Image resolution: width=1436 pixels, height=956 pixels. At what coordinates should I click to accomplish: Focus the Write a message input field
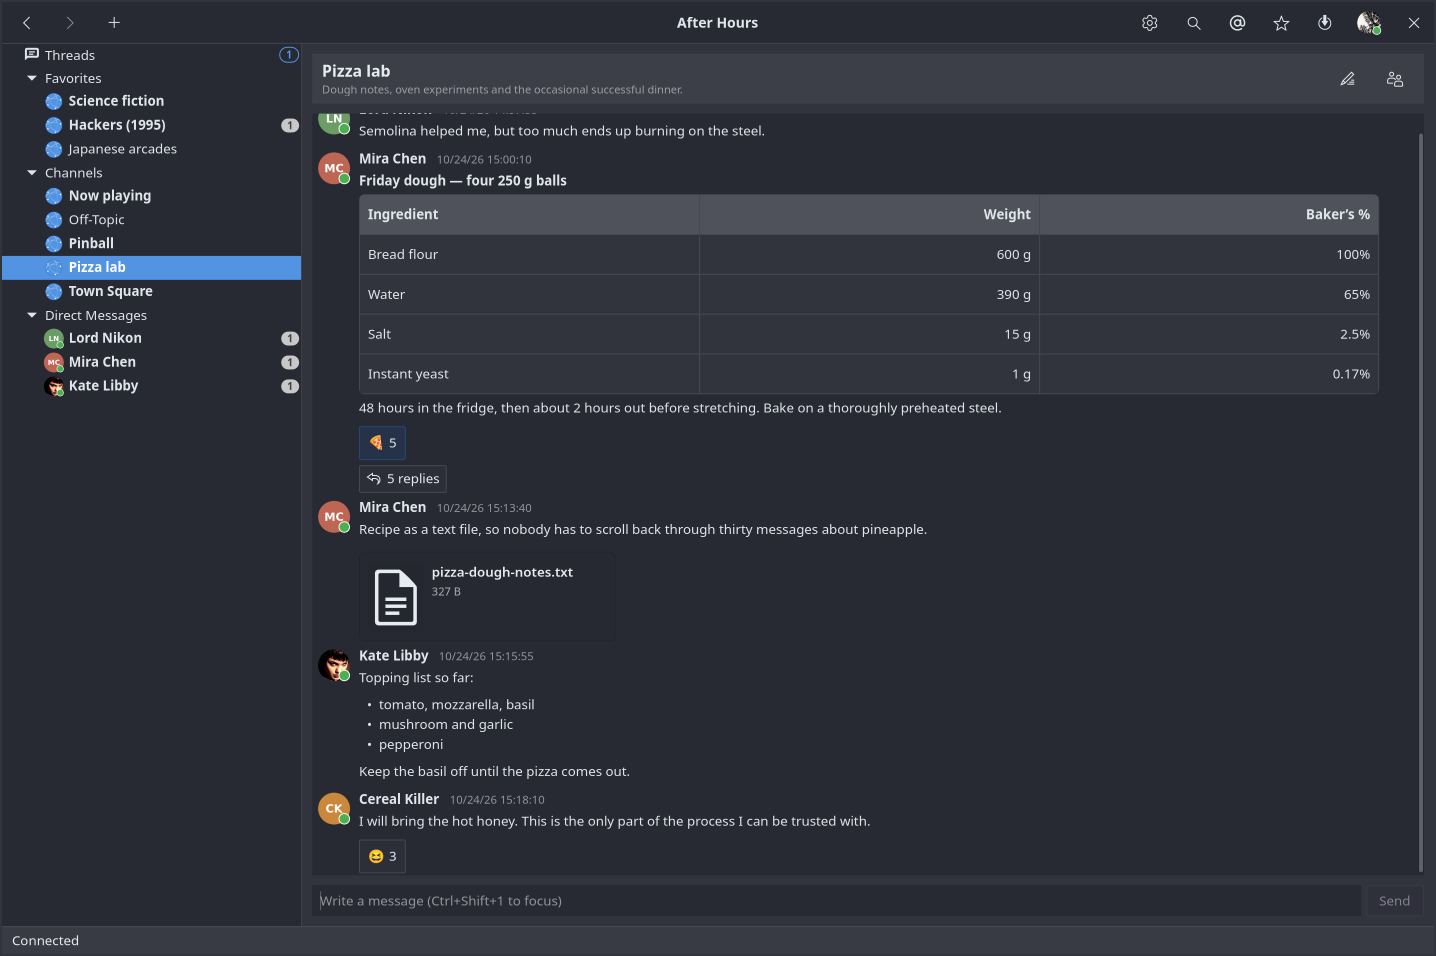pos(837,901)
